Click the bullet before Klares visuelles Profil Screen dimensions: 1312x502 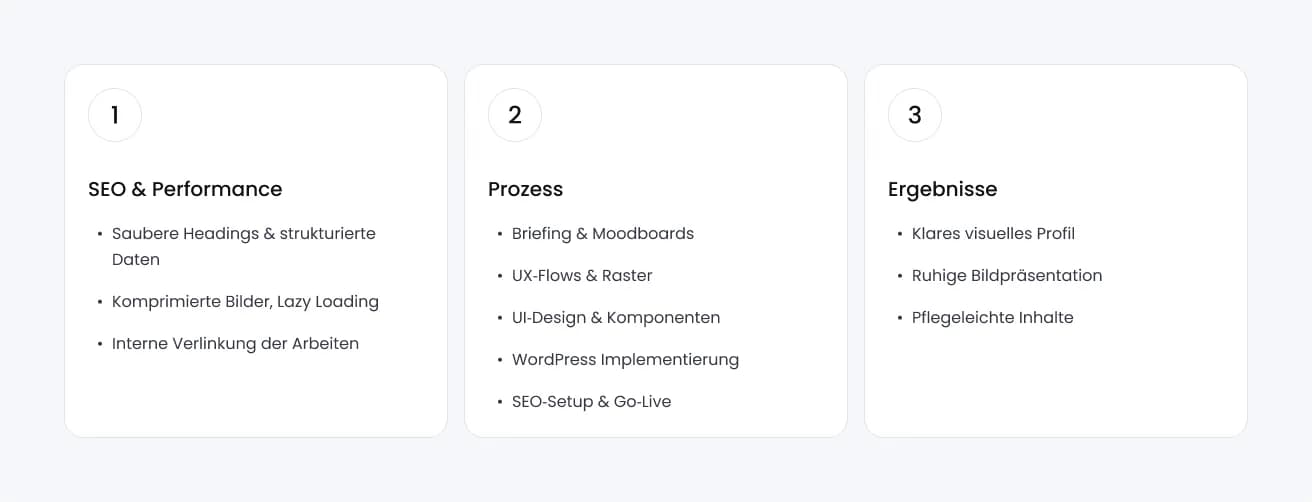(x=900, y=234)
